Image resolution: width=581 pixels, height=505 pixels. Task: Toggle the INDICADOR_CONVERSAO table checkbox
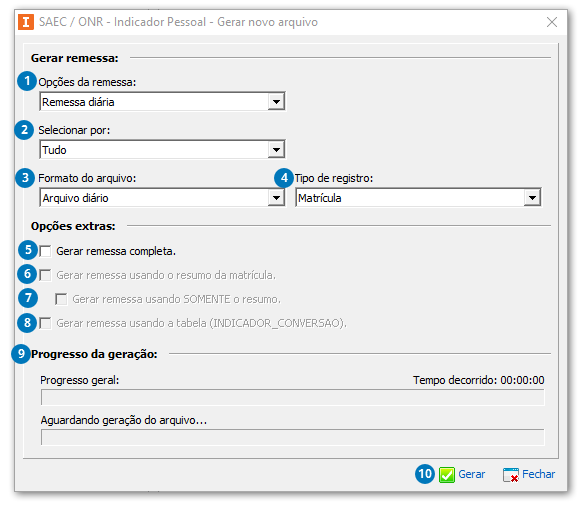[x=46, y=323]
